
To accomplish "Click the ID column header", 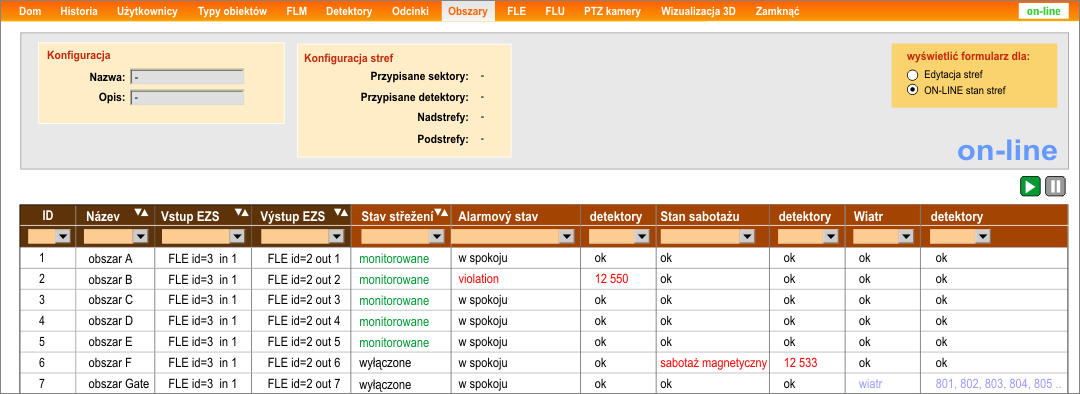I will click(48, 216).
